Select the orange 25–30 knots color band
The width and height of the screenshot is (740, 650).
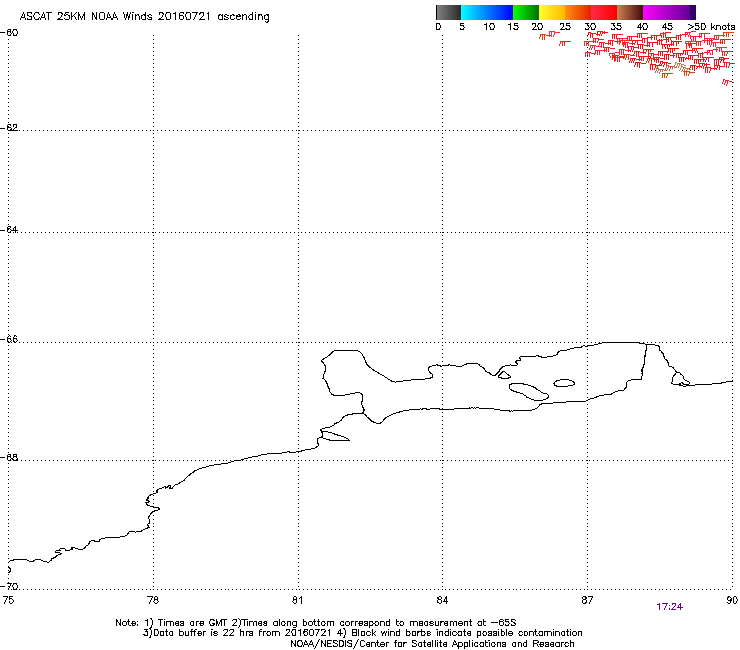(x=578, y=12)
